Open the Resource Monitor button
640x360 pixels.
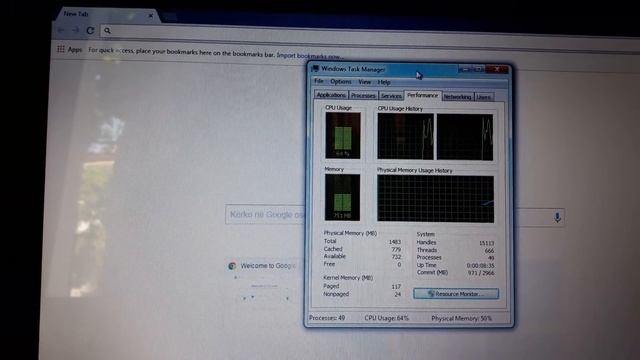tap(456, 293)
